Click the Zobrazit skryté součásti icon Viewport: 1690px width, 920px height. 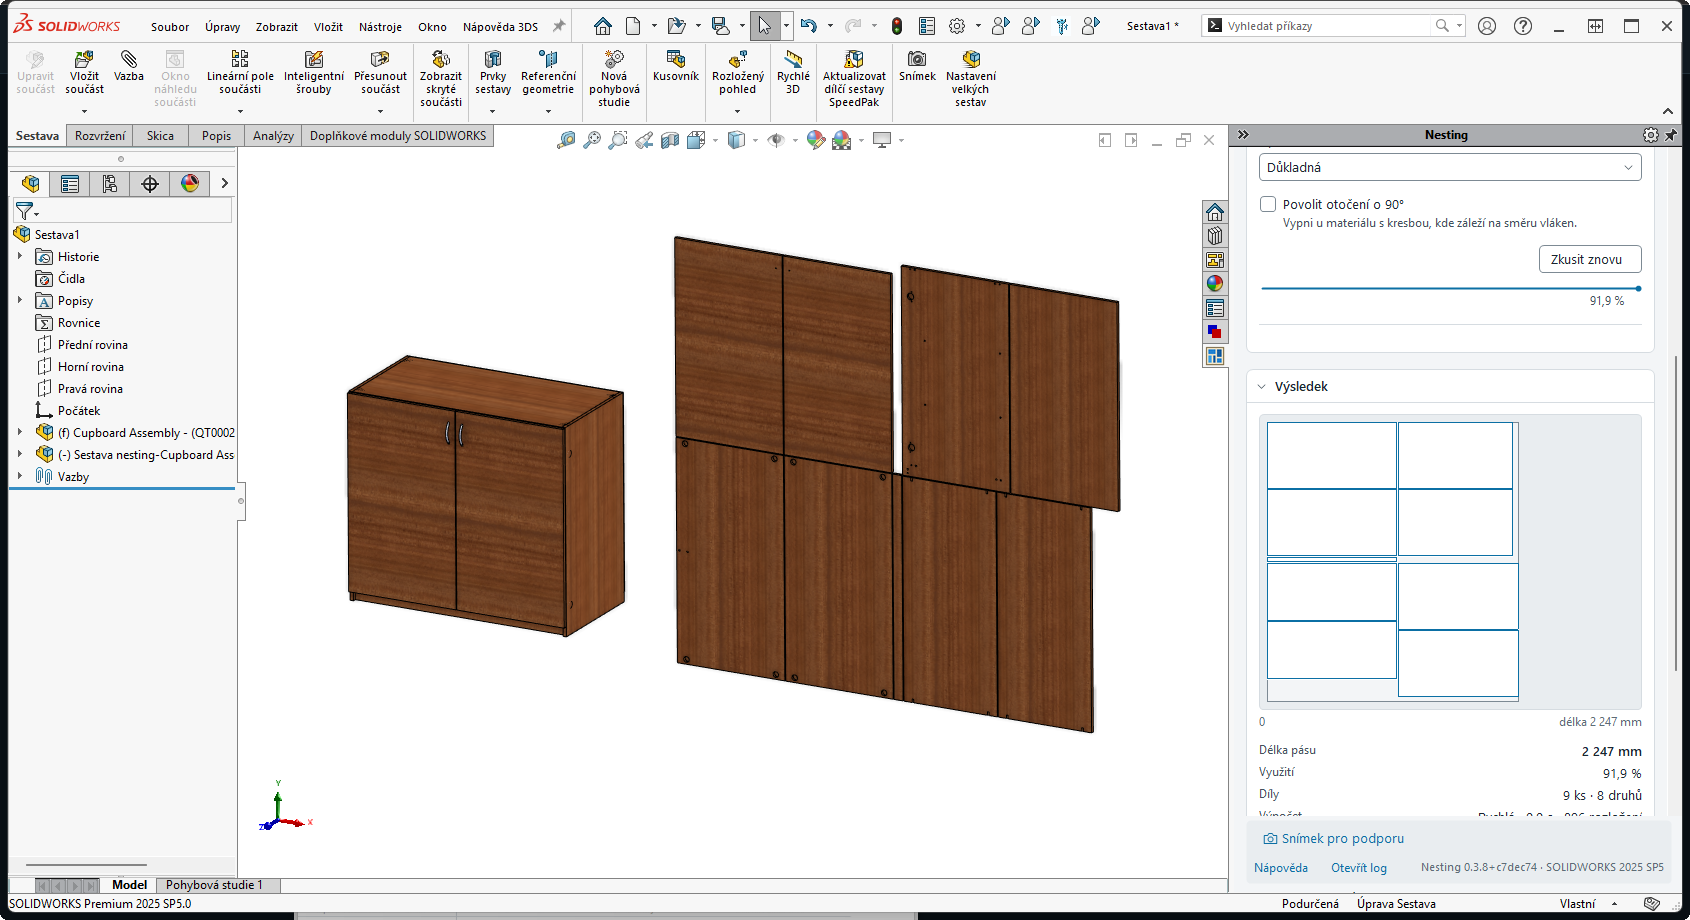pos(441,59)
